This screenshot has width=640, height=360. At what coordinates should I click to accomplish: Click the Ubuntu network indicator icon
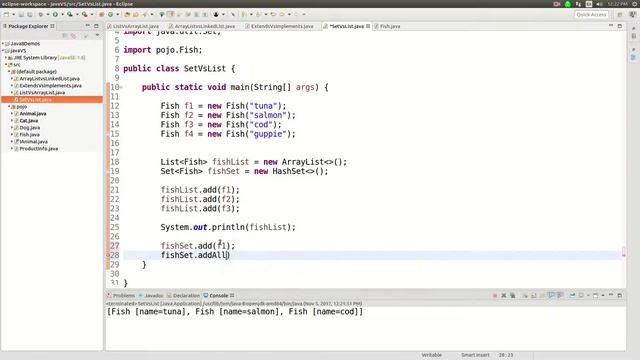(578, 4)
